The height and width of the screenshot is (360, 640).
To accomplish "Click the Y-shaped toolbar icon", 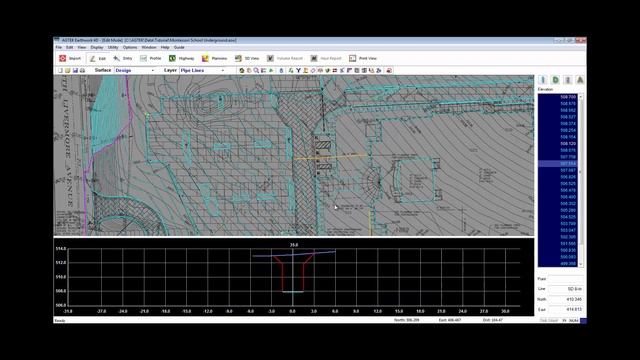I will pyautogui.click(x=298, y=71).
